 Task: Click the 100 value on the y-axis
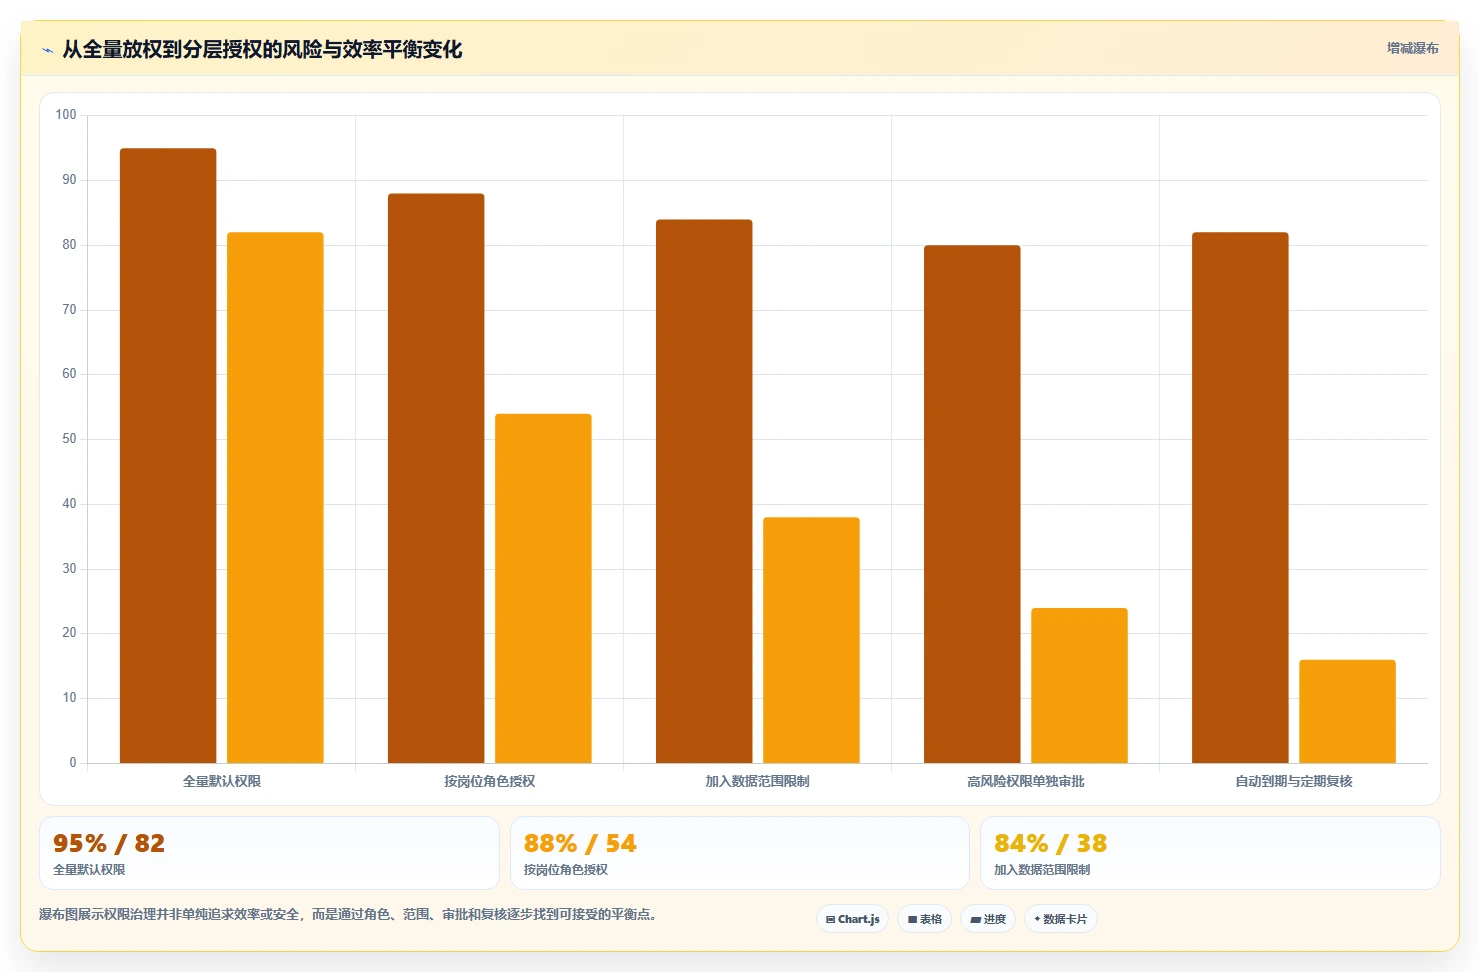pos(66,115)
